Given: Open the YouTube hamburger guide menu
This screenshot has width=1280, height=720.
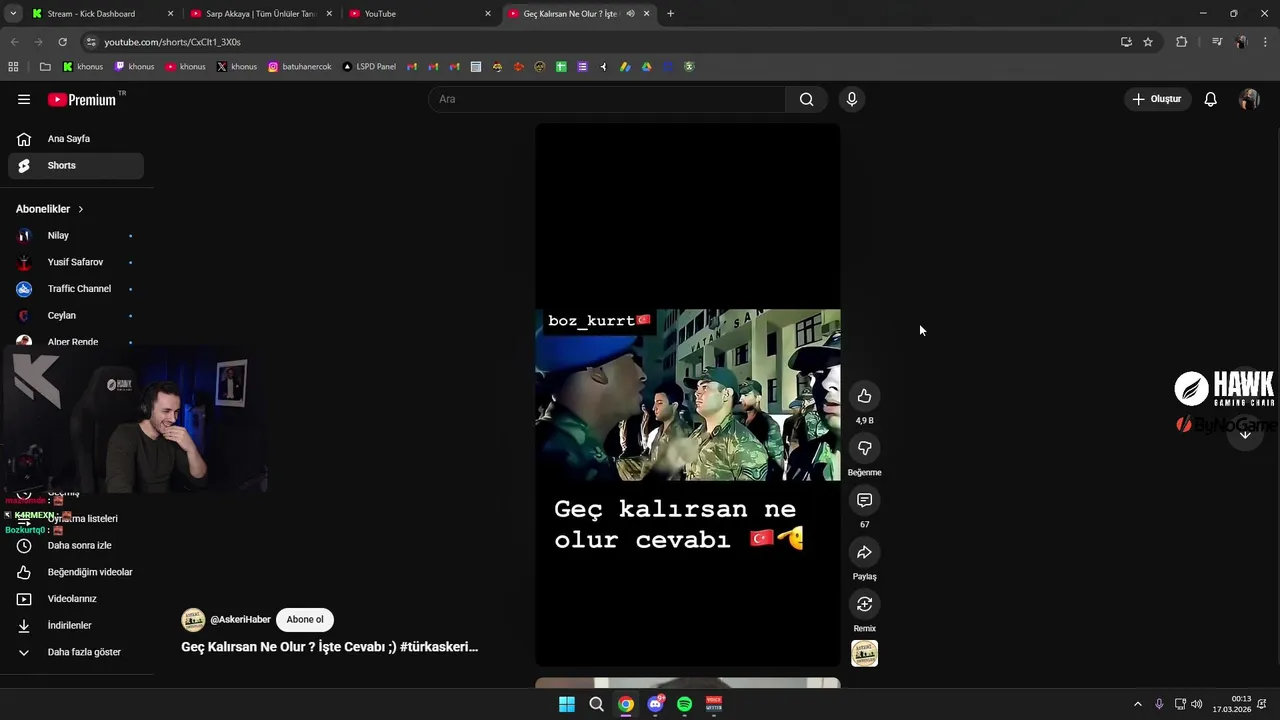Looking at the screenshot, I should (24, 99).
